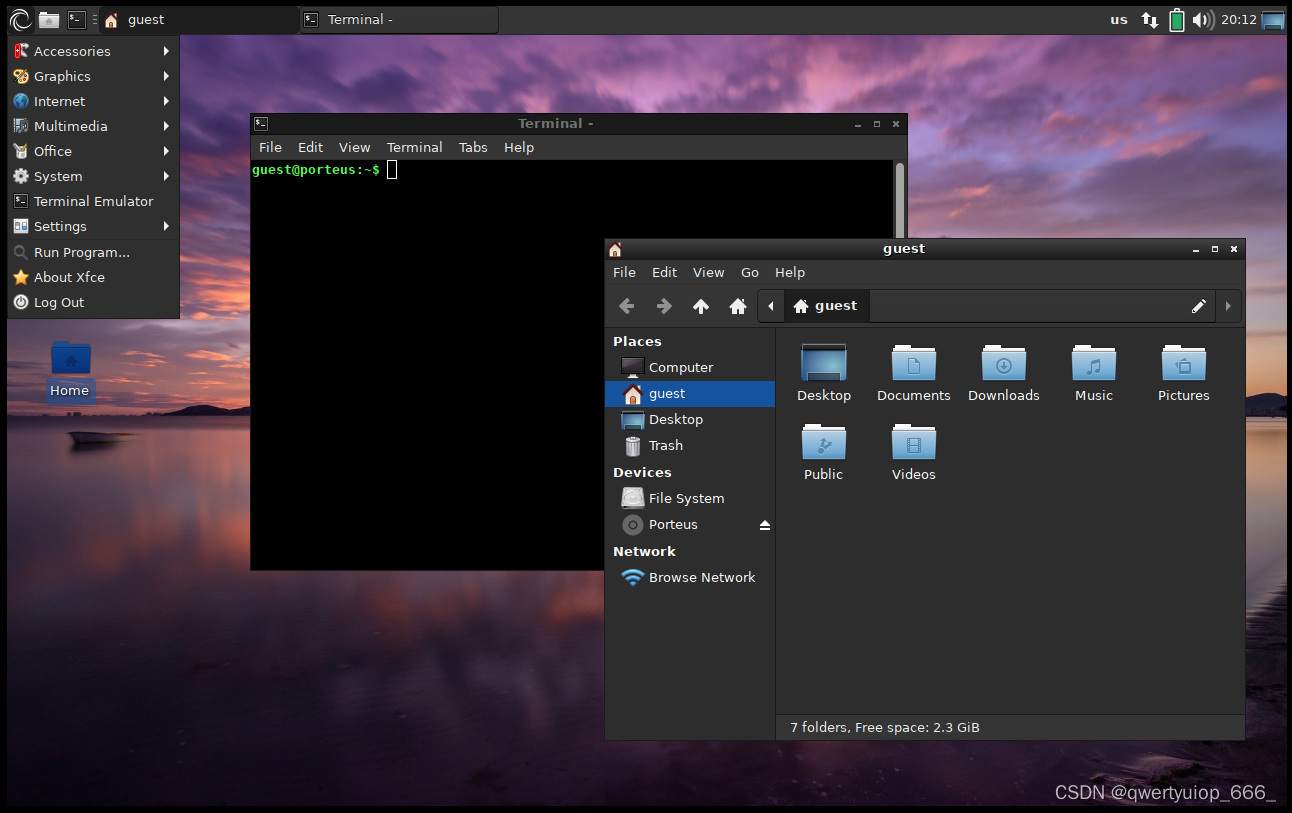1292x813 pixels.
Task: Click the Home navigation icon in Thunar toolbar
Action: point(737,306)
